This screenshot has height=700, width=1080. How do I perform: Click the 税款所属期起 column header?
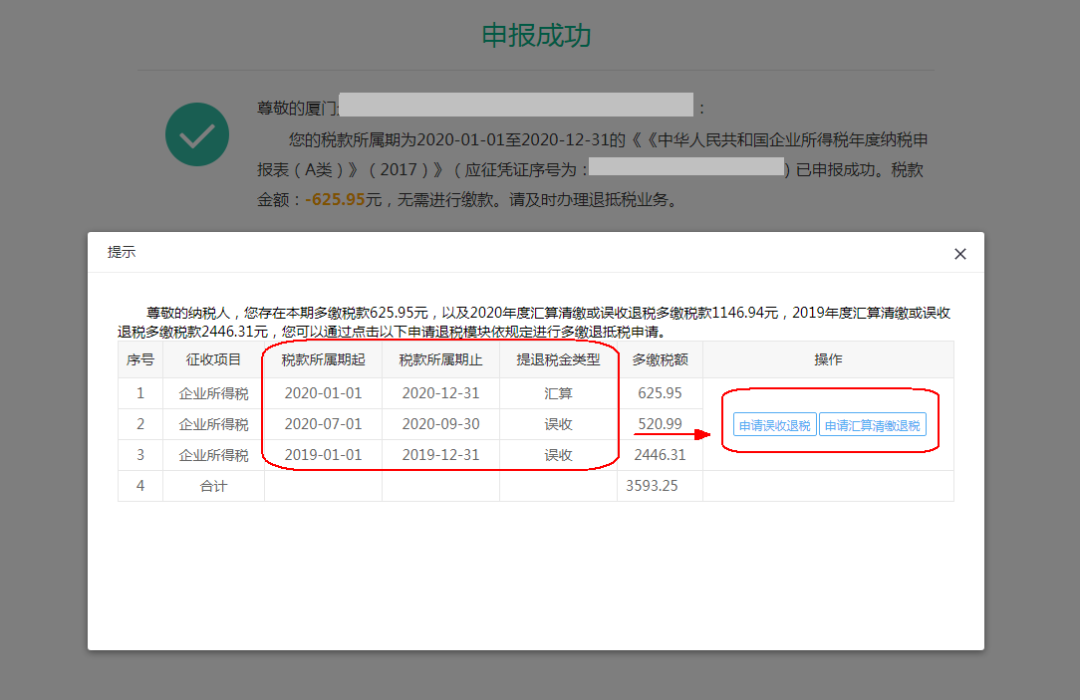point(322,359)
